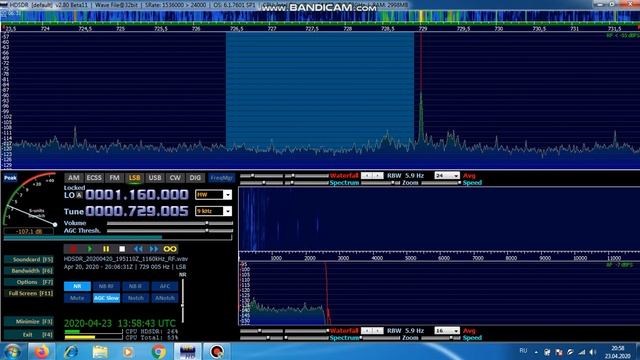Screen dimensions: 640x360
Task: Open the FreqMgr frequency manager
Action: click(221, 178)
